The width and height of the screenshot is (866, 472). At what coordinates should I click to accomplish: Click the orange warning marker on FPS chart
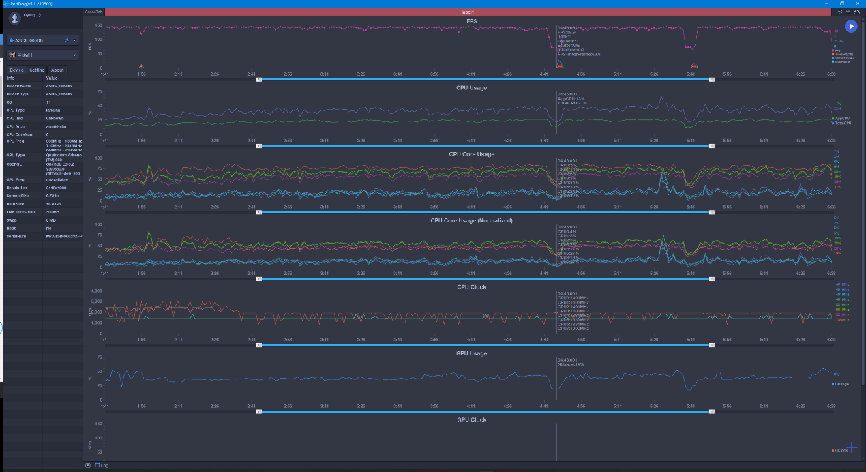coord(141,66)
